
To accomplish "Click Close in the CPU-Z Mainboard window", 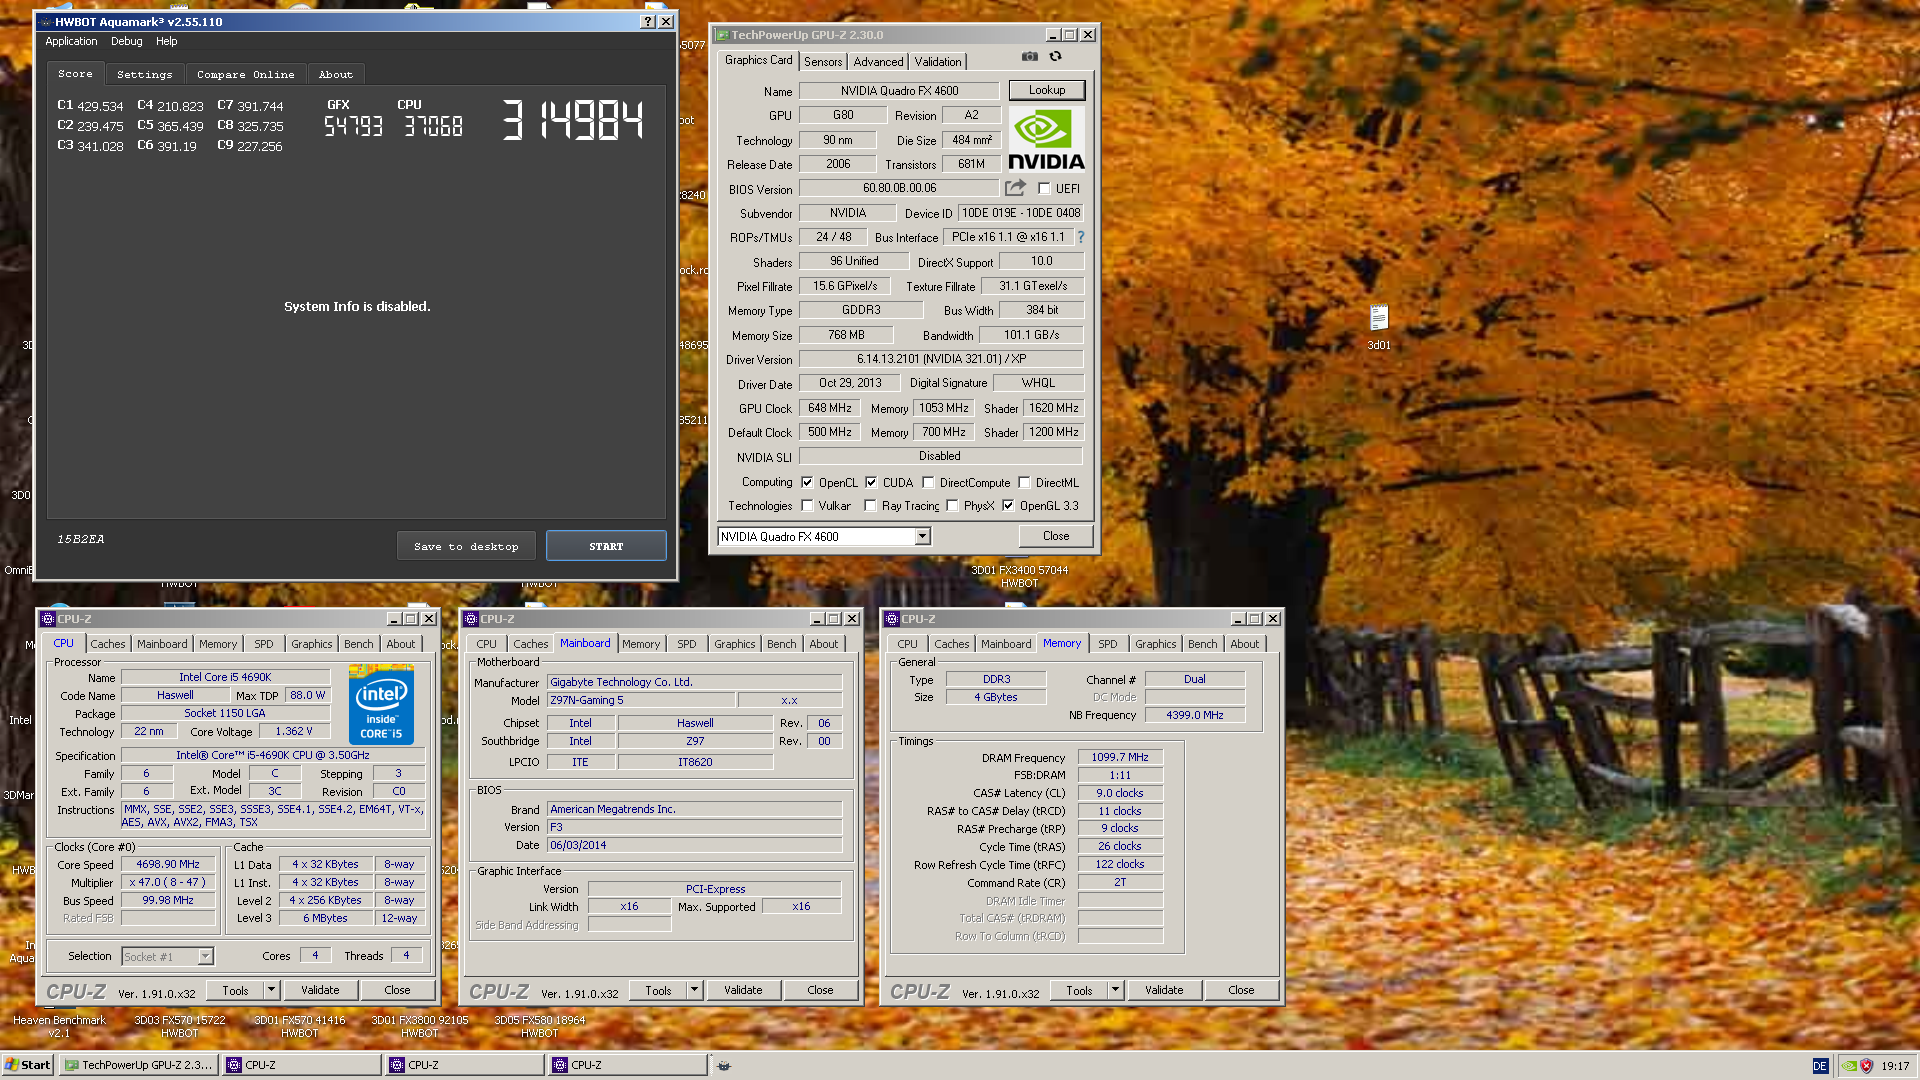I will [x=820, y=991].
